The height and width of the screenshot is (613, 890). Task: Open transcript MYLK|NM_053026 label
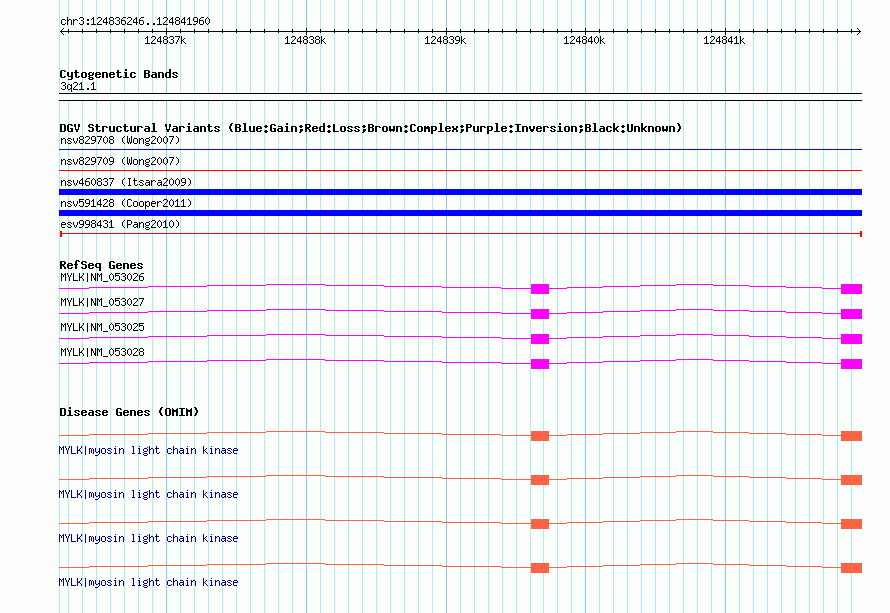(102, 278)
